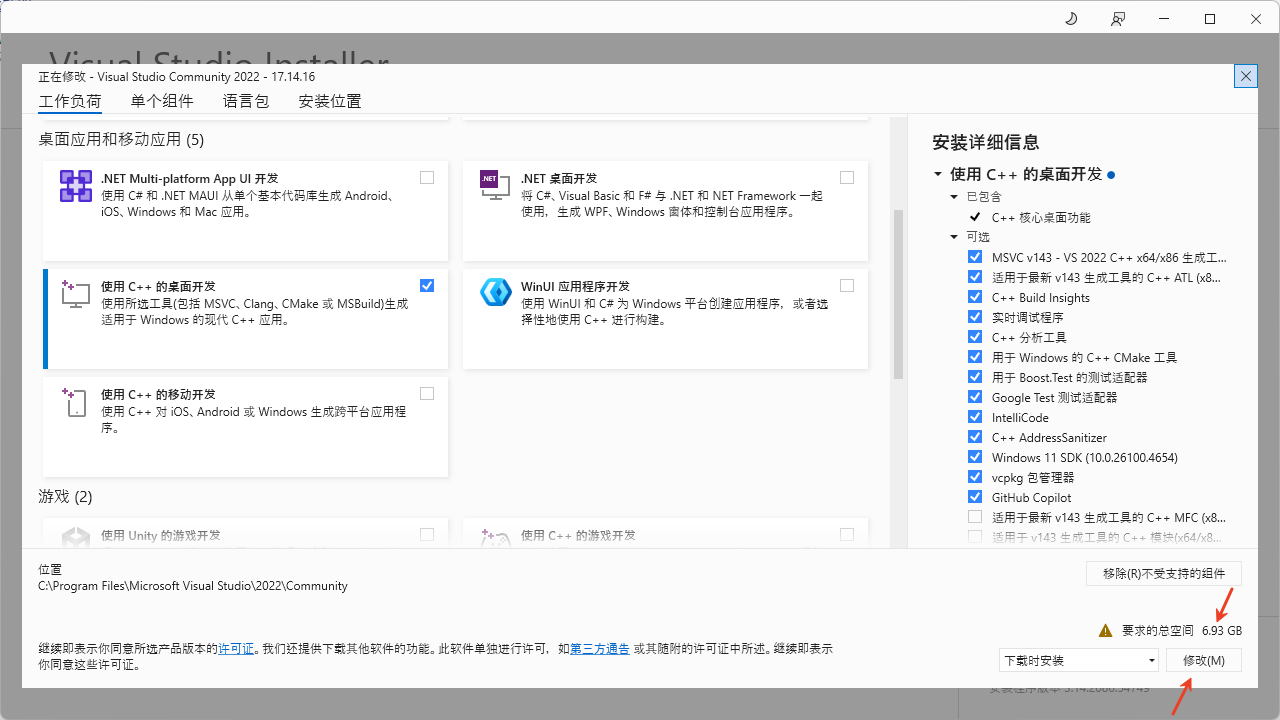Click the feedback icon in the title bar
Screen dimensions: 1280x720
point(1118,19)
